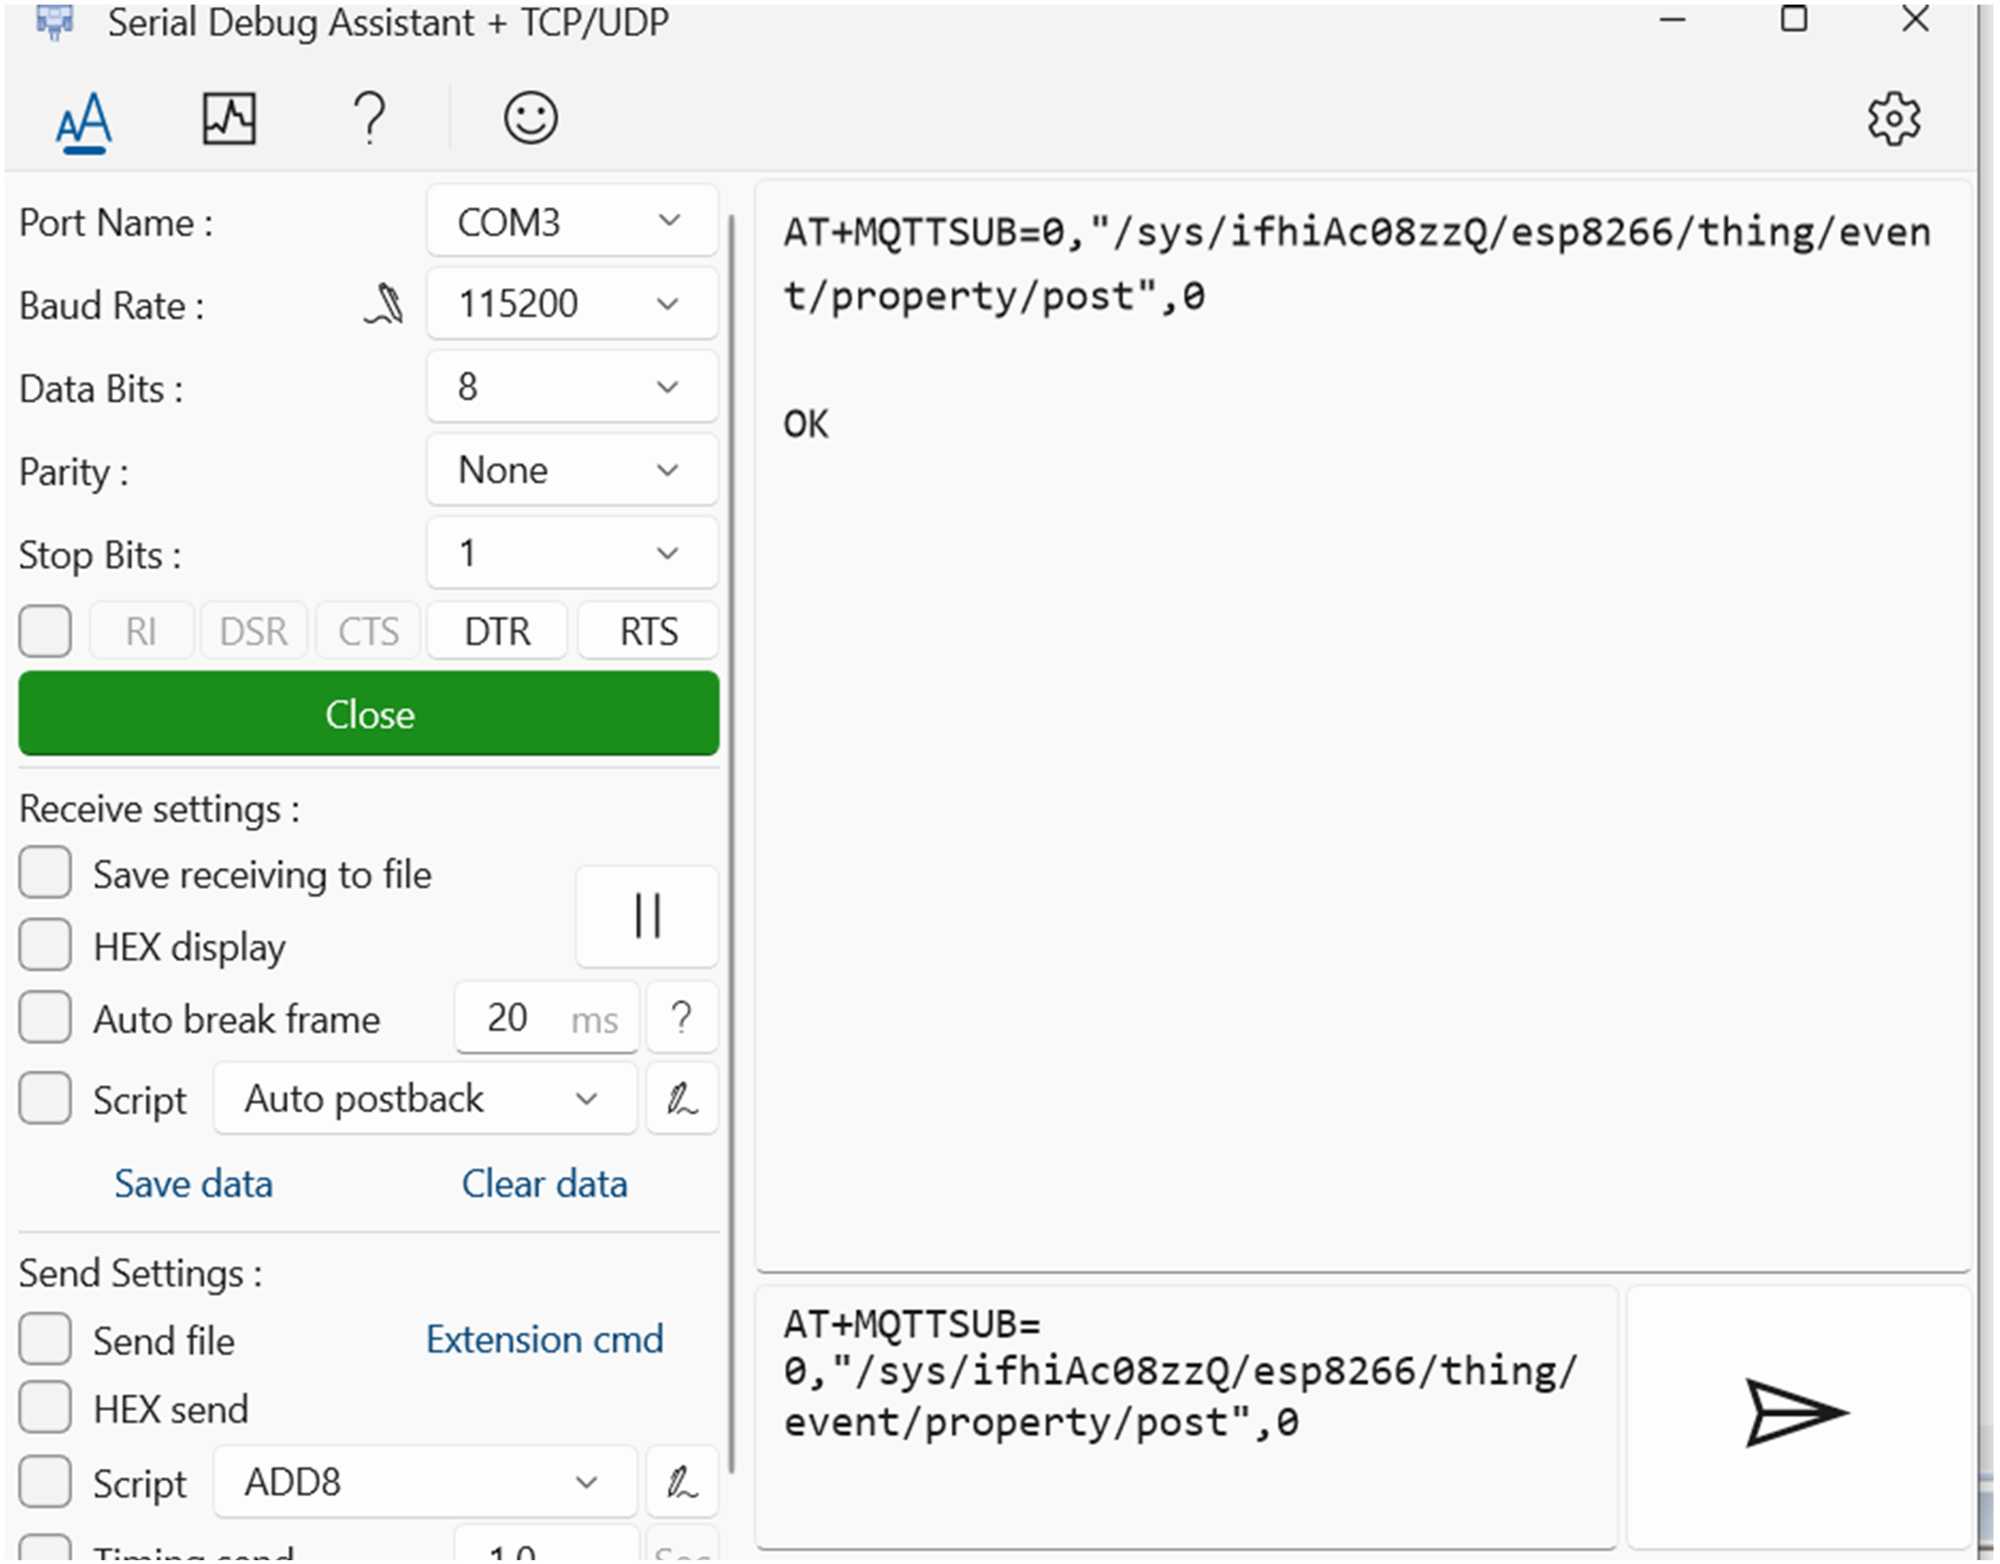Click the Clear data link
Viewport: 2000px width, 1564px height.
pos(544,1184)
